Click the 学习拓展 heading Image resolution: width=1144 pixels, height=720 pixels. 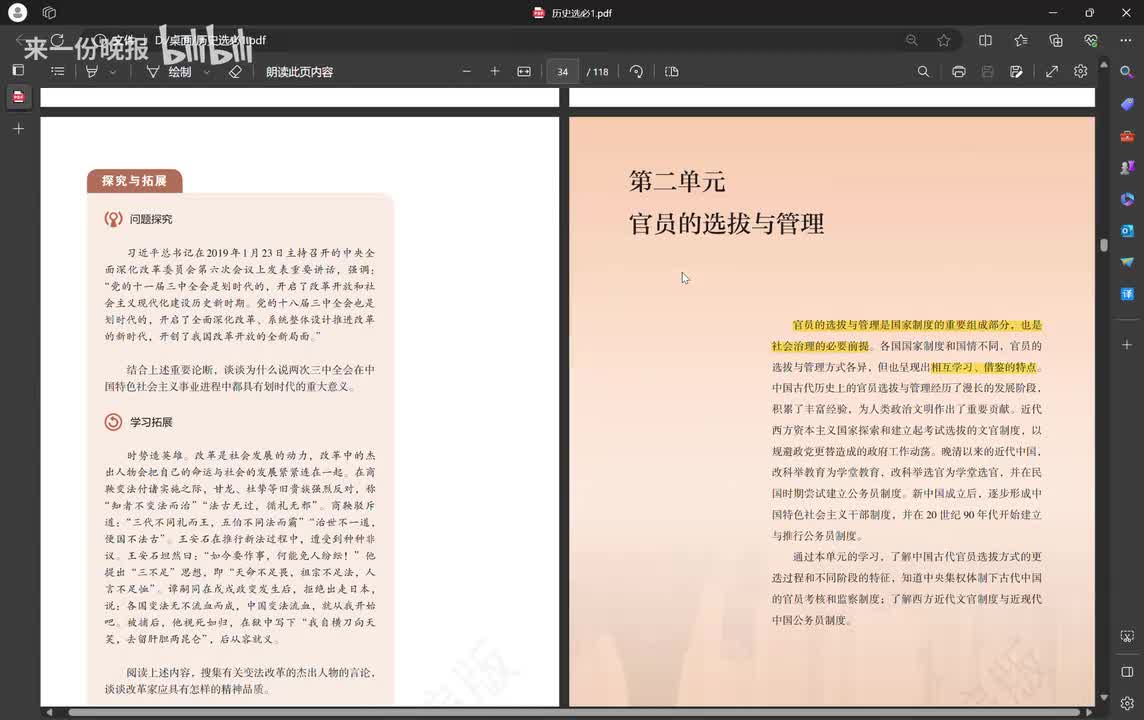point(151,422)
